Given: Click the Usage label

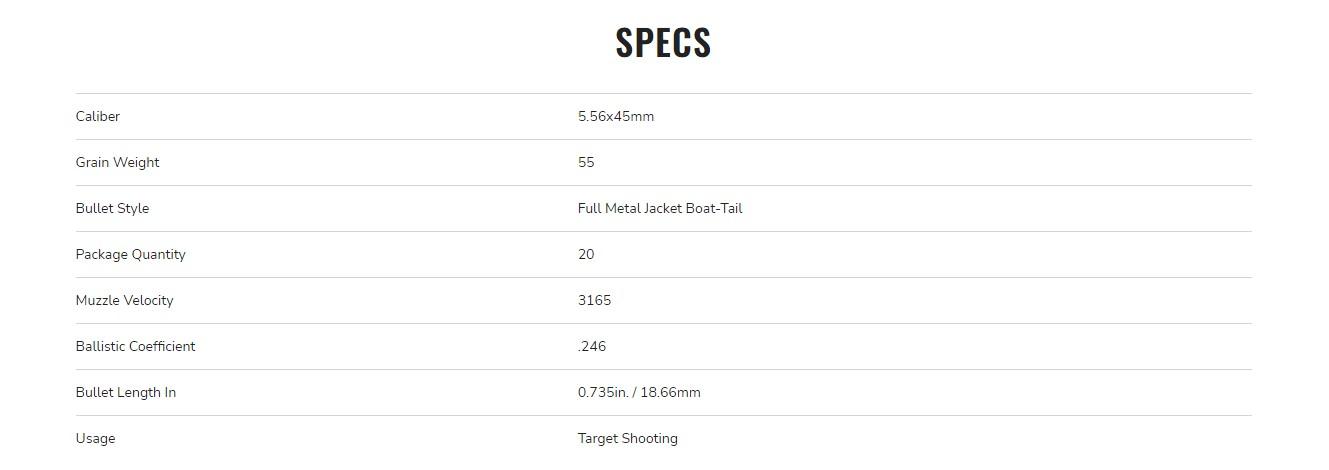Looking at the screenshot, I should (x=95, y=438).
